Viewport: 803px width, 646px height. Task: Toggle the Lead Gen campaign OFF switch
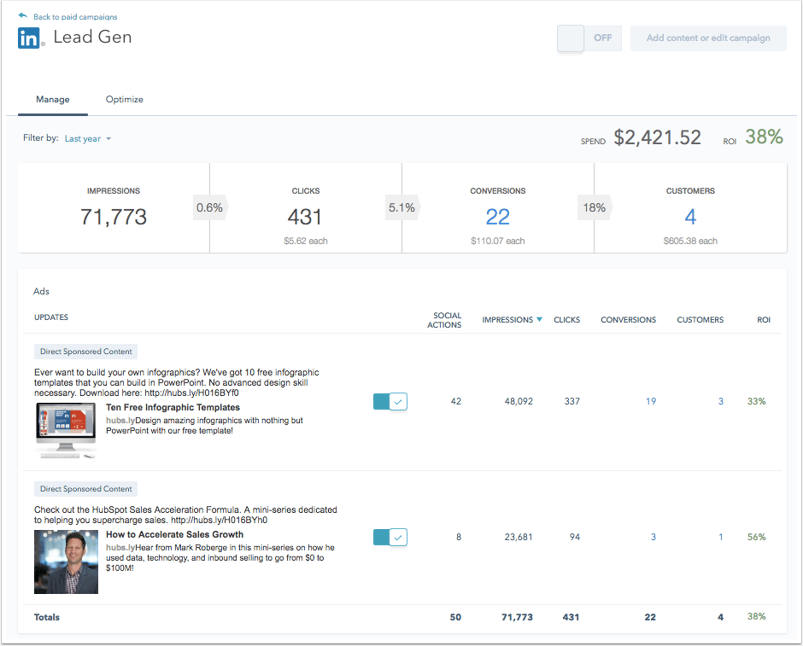point(589,38)
